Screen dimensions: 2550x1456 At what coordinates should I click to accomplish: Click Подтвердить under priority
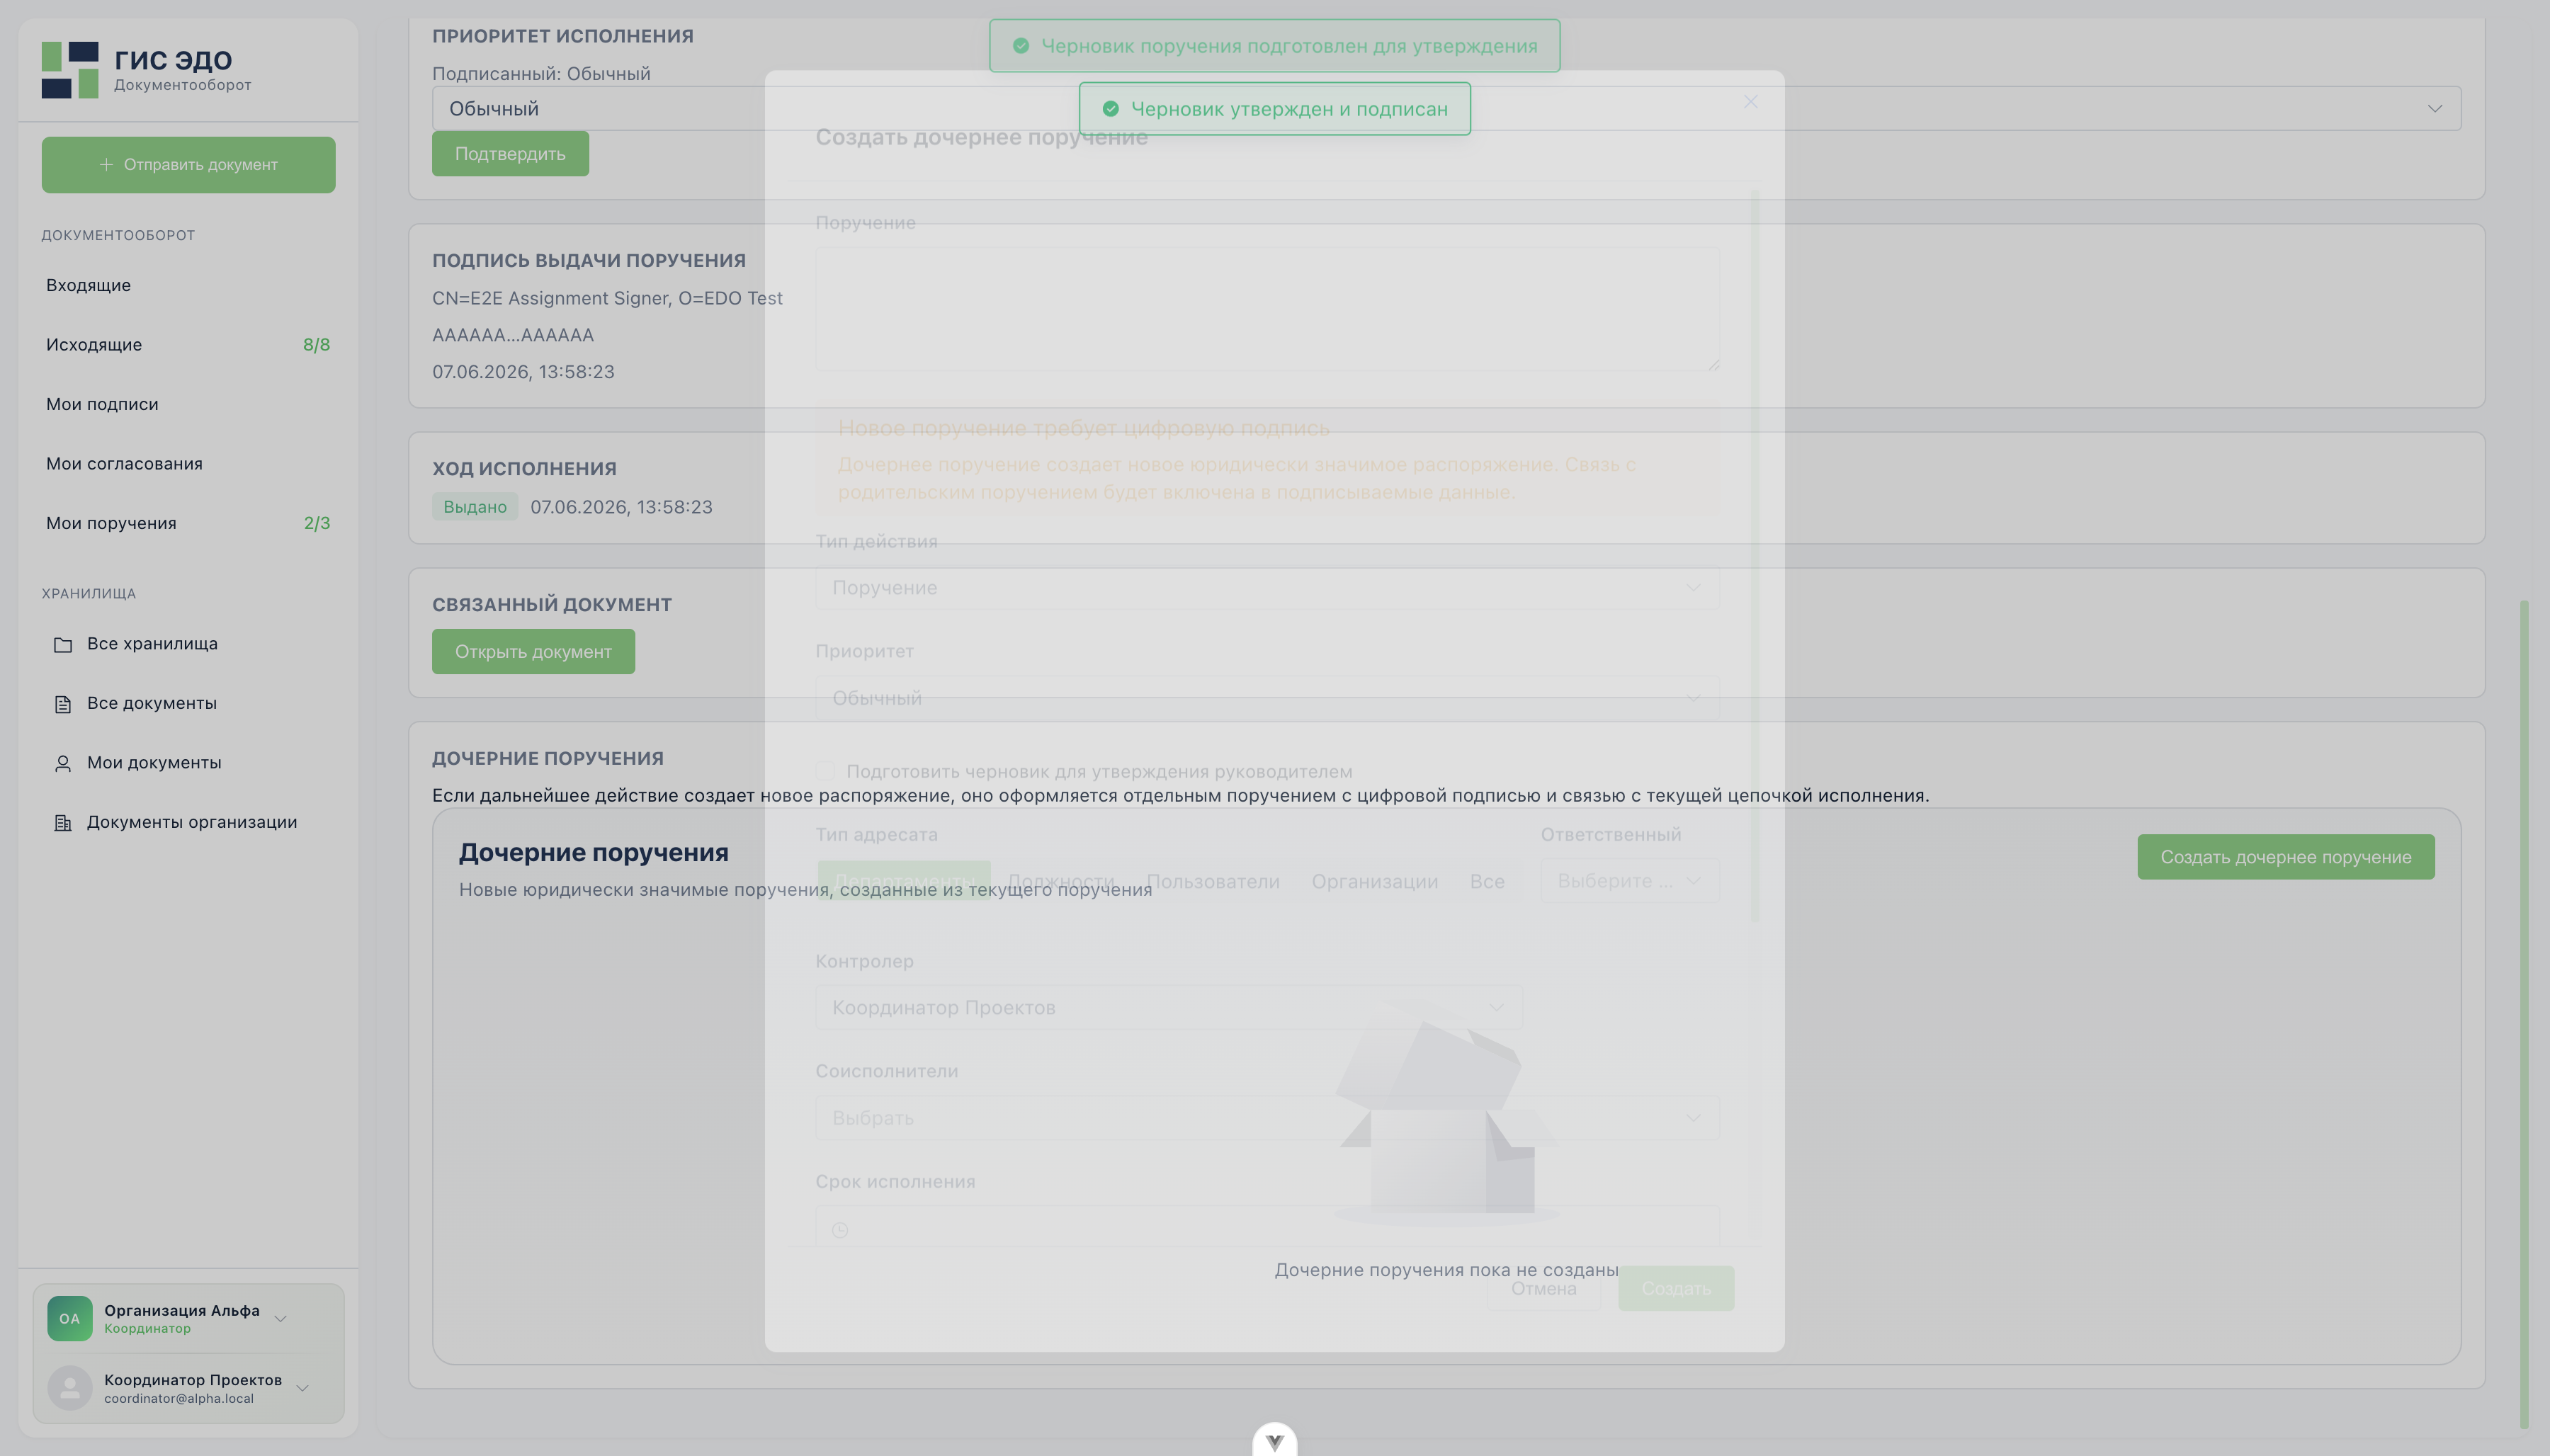(510, 154)
